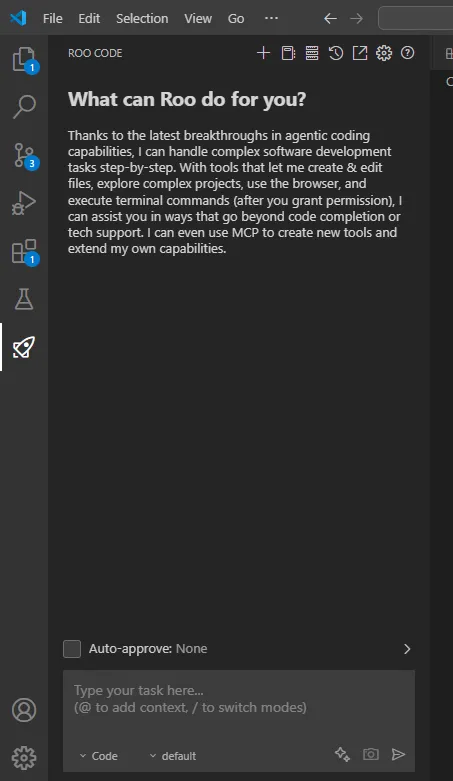
Task: Open the Search view icon
Action: [24, 107]
